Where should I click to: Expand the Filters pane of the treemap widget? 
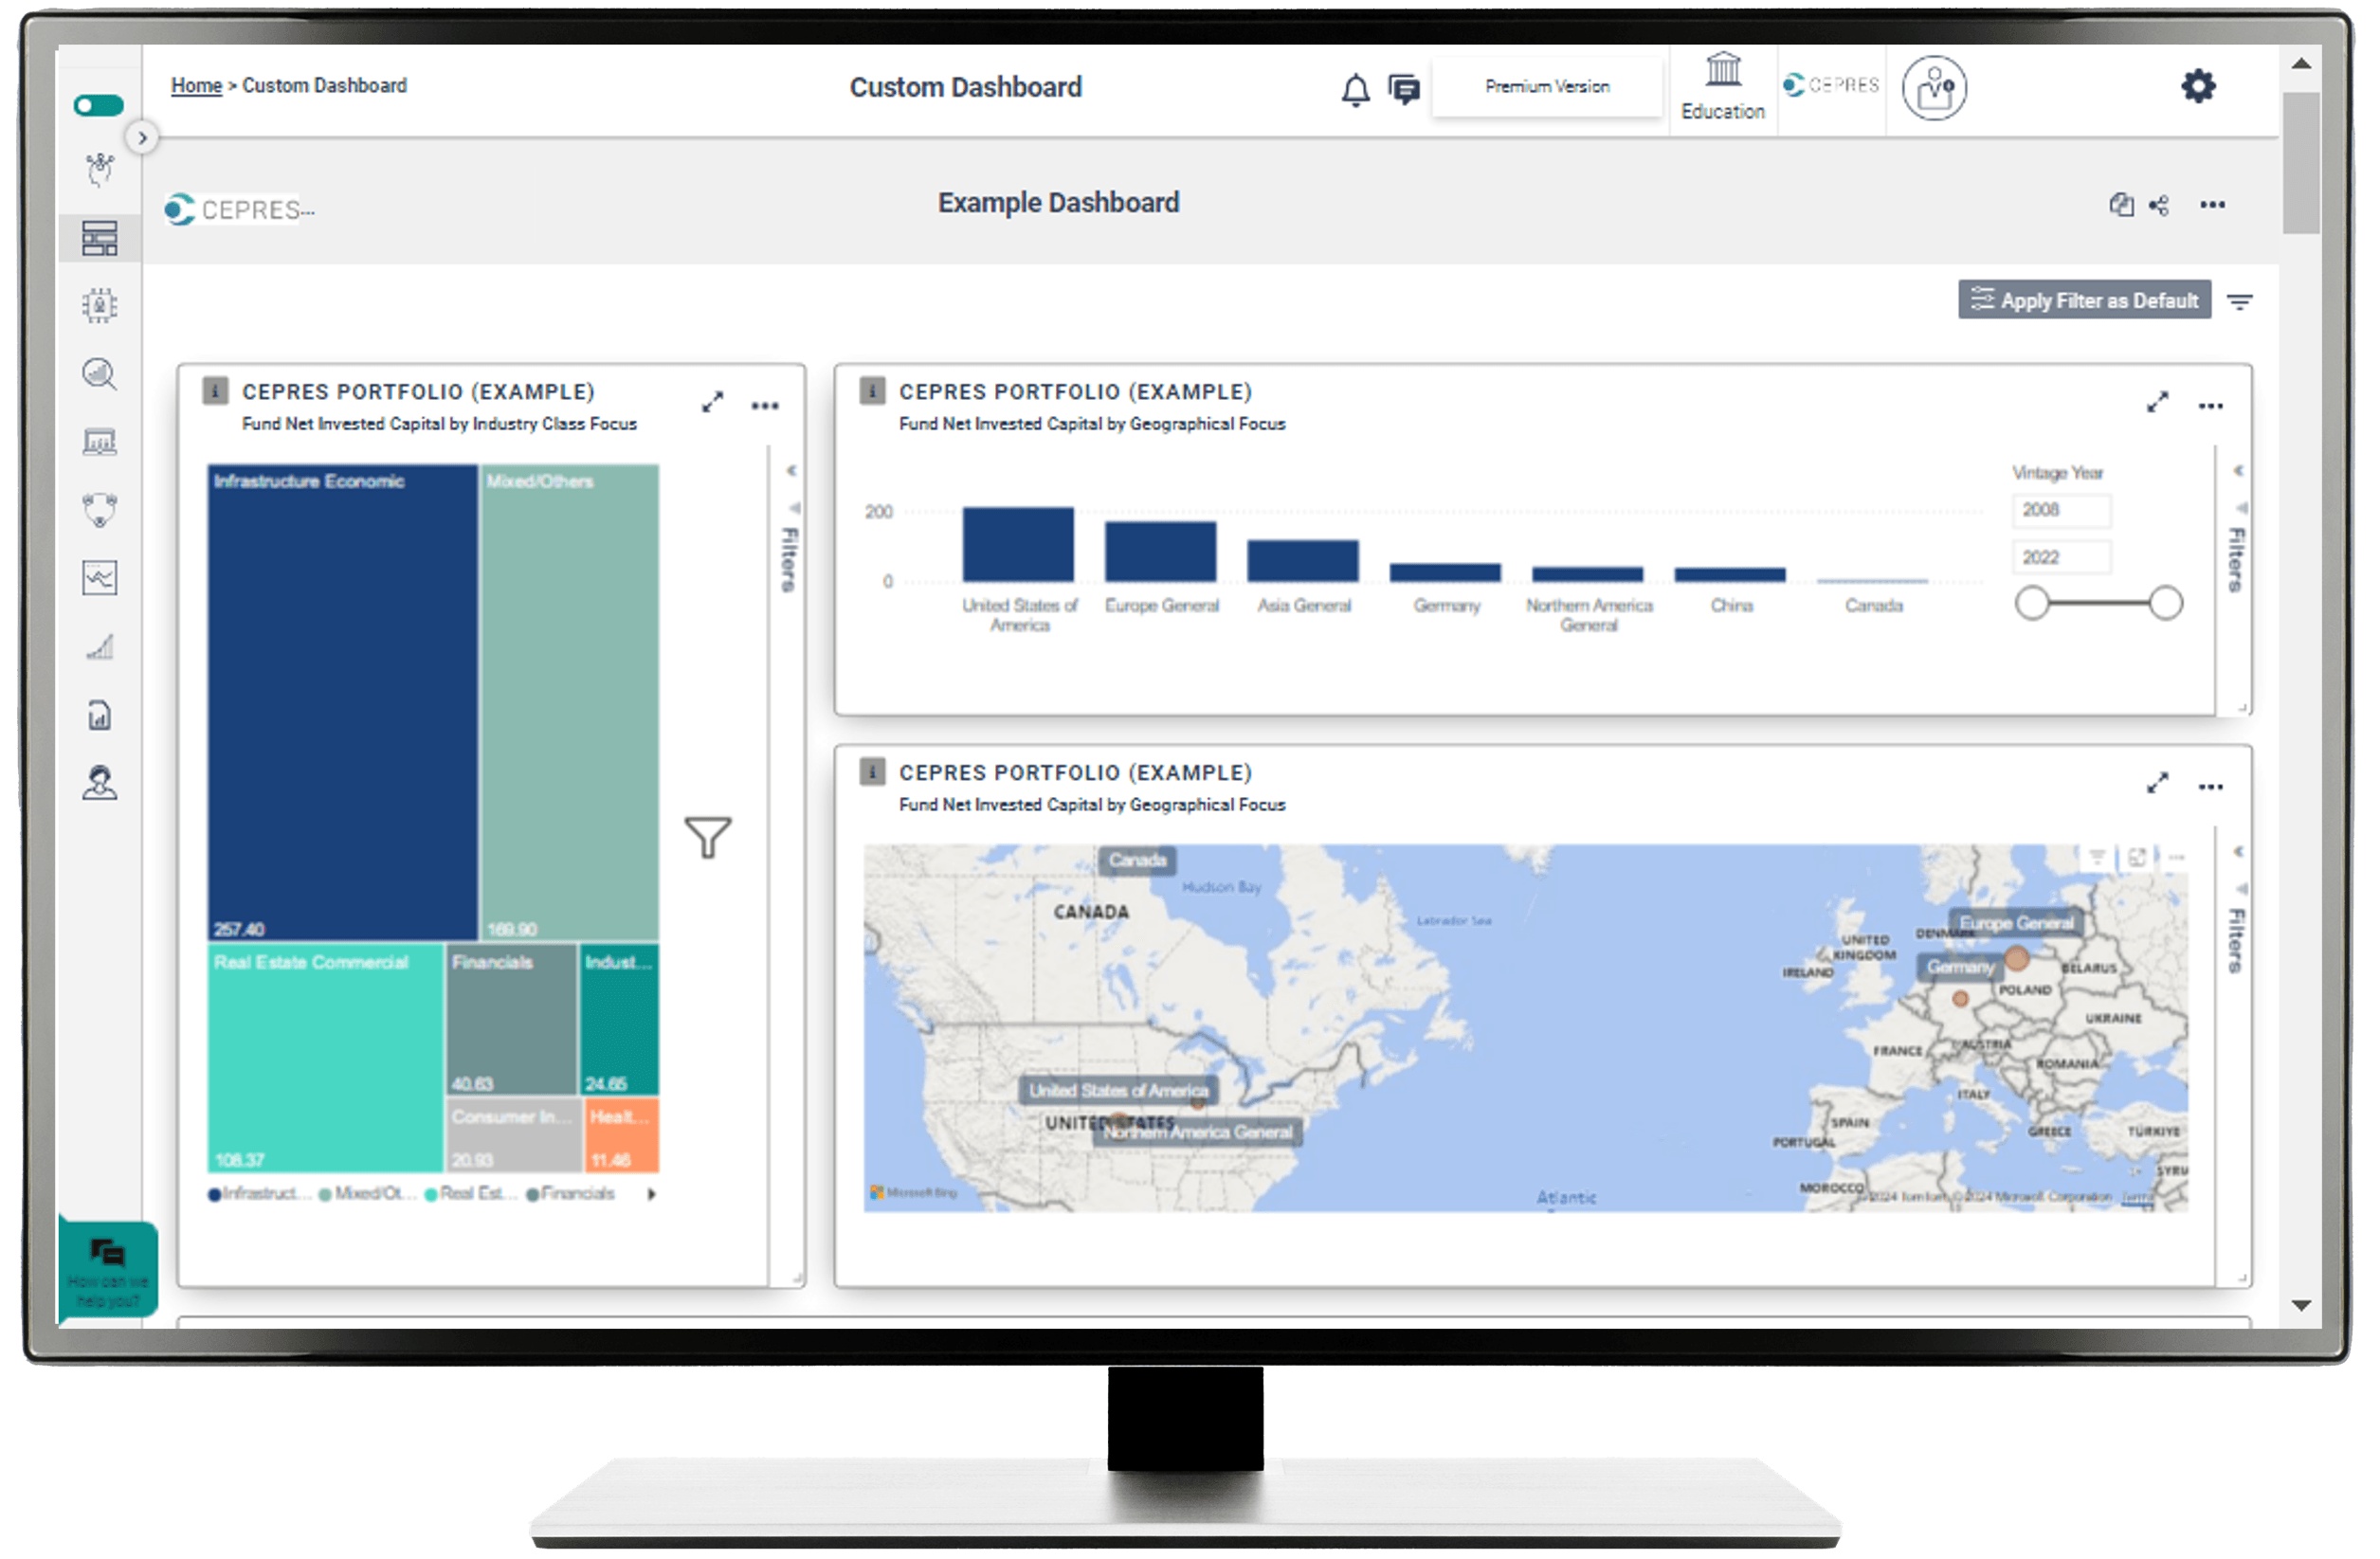792,471
